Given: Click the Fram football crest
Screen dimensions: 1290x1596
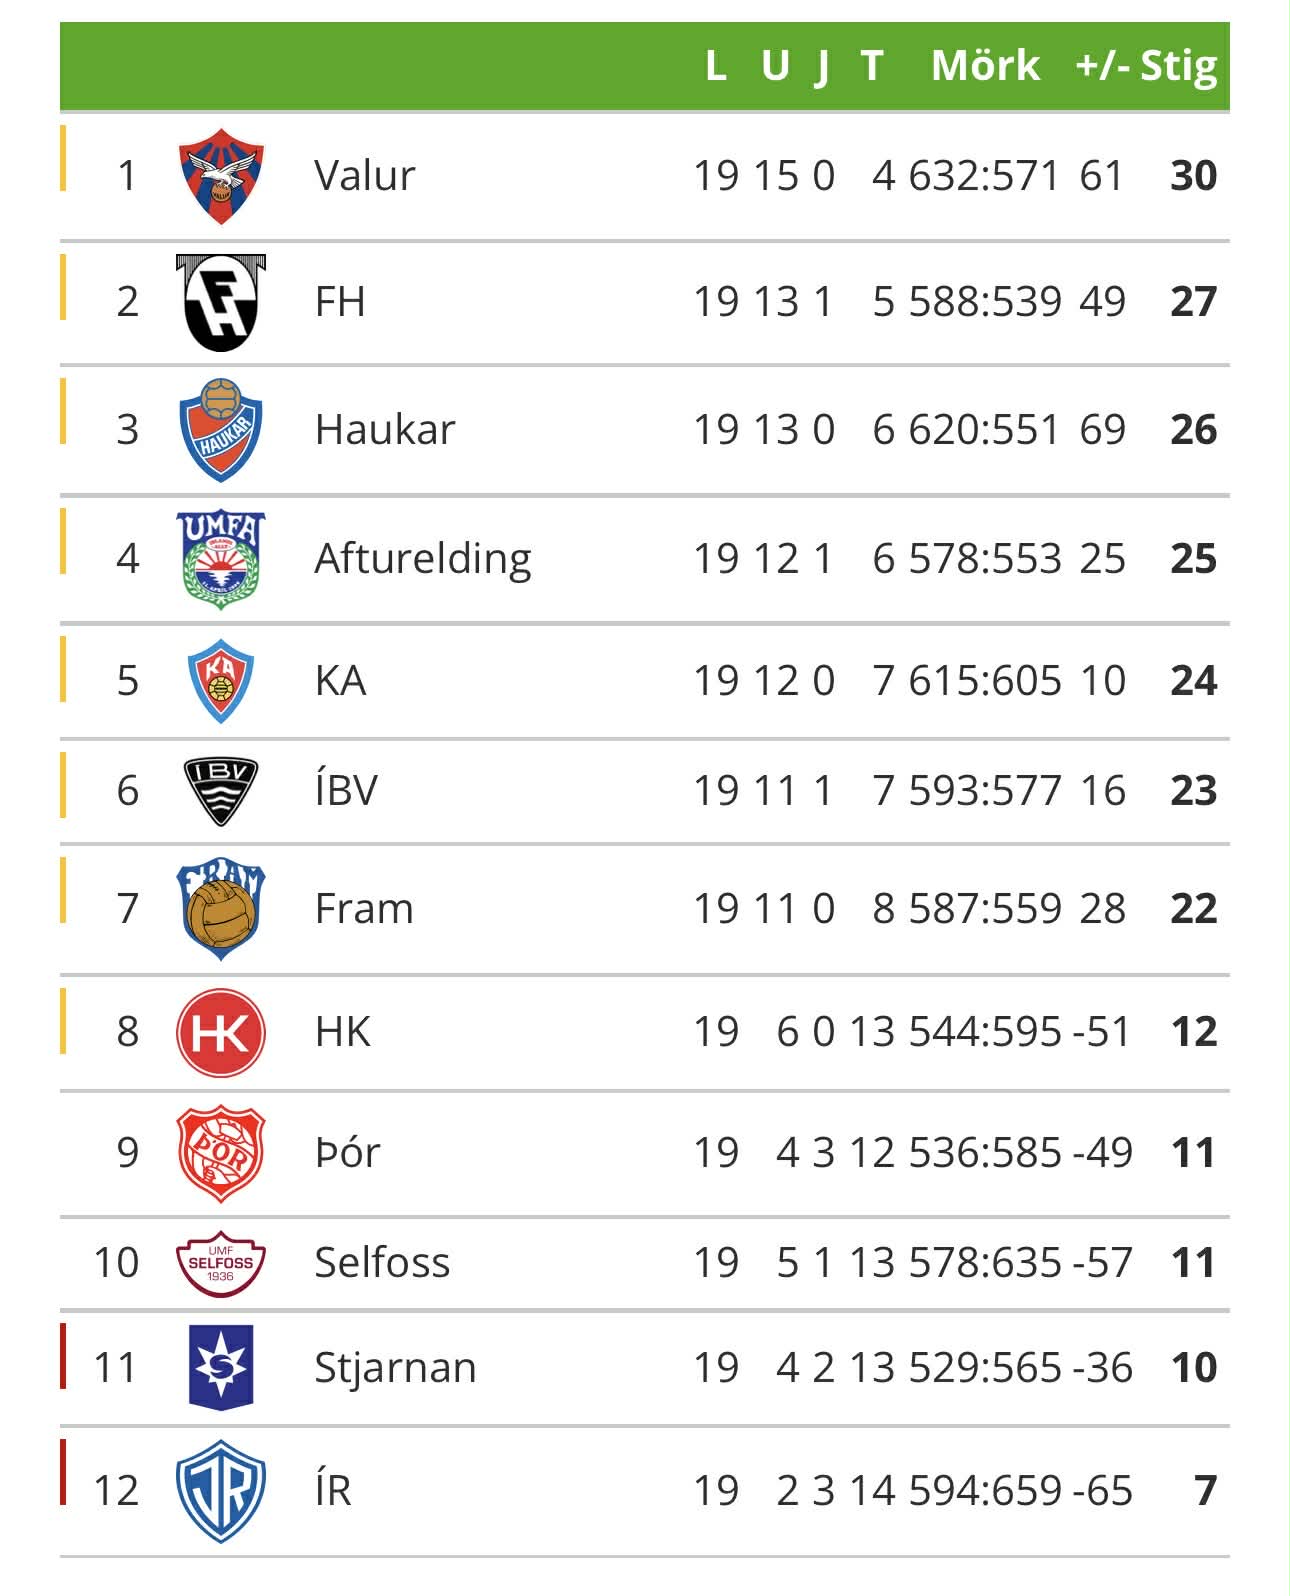Looking at the screenshot, I should [x=220, y=909].
